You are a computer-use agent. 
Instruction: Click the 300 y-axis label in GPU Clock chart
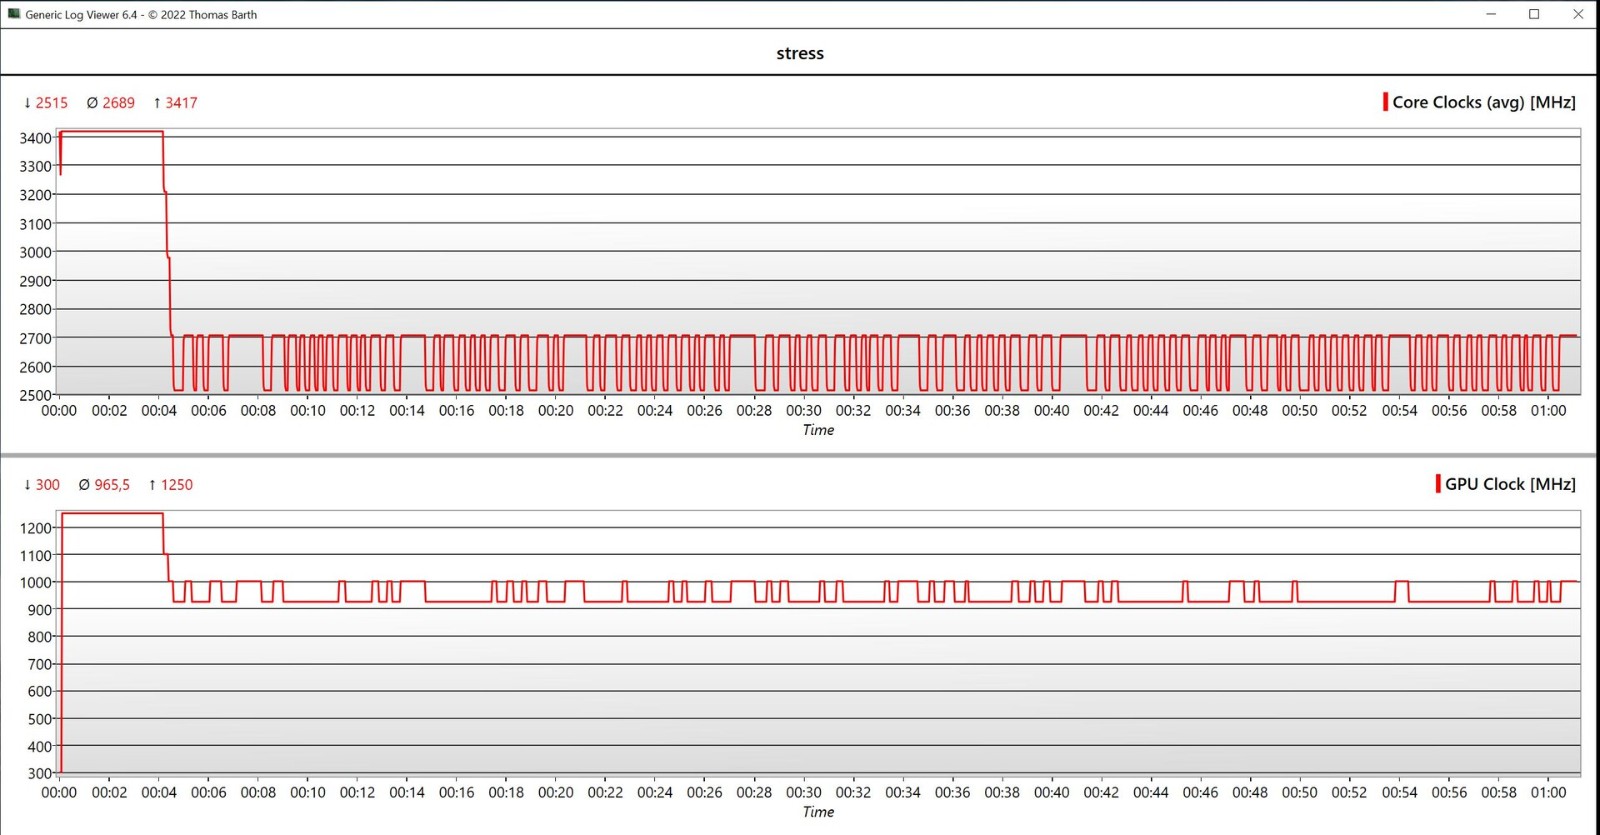point(39,773)
